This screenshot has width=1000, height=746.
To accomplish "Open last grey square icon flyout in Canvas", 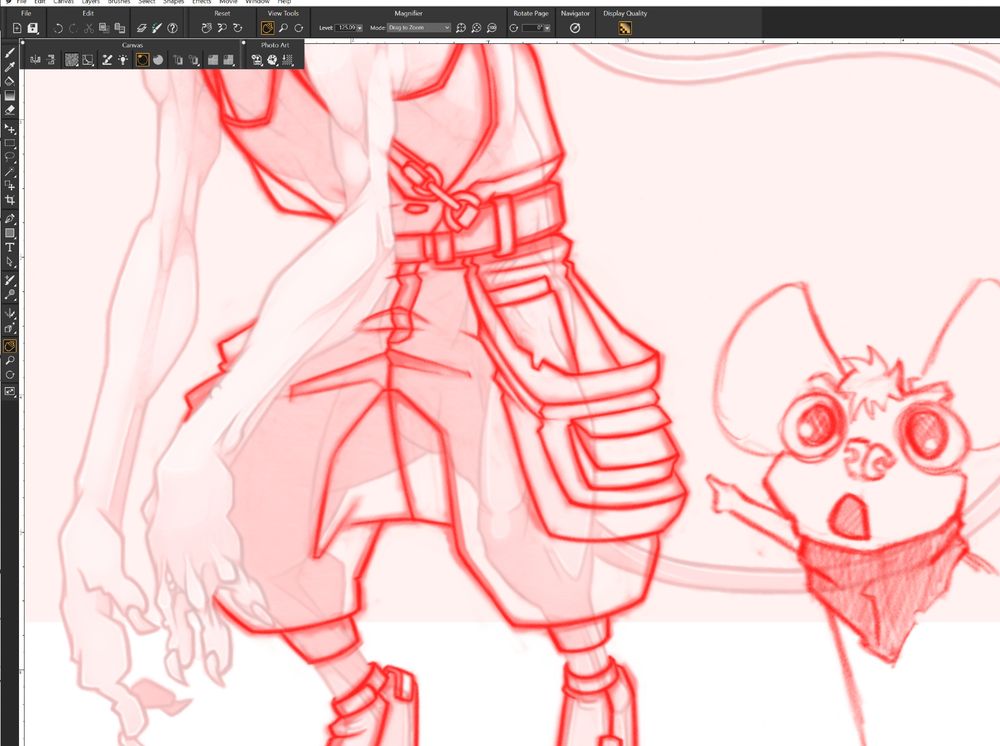I will [x=229, y=60].
